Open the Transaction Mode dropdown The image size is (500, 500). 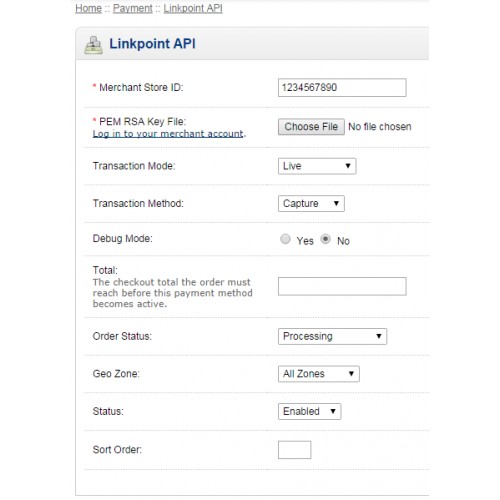tap(317, 166)
